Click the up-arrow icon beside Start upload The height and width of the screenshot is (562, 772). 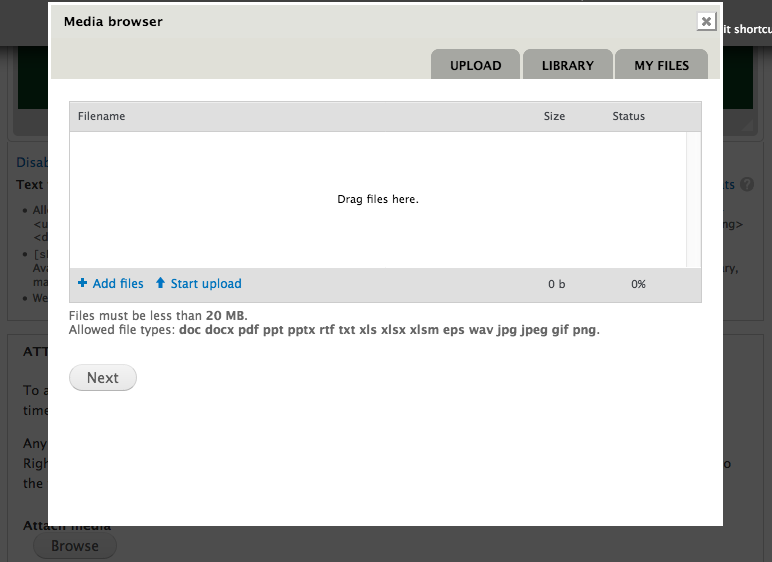(x=160, y=284)
